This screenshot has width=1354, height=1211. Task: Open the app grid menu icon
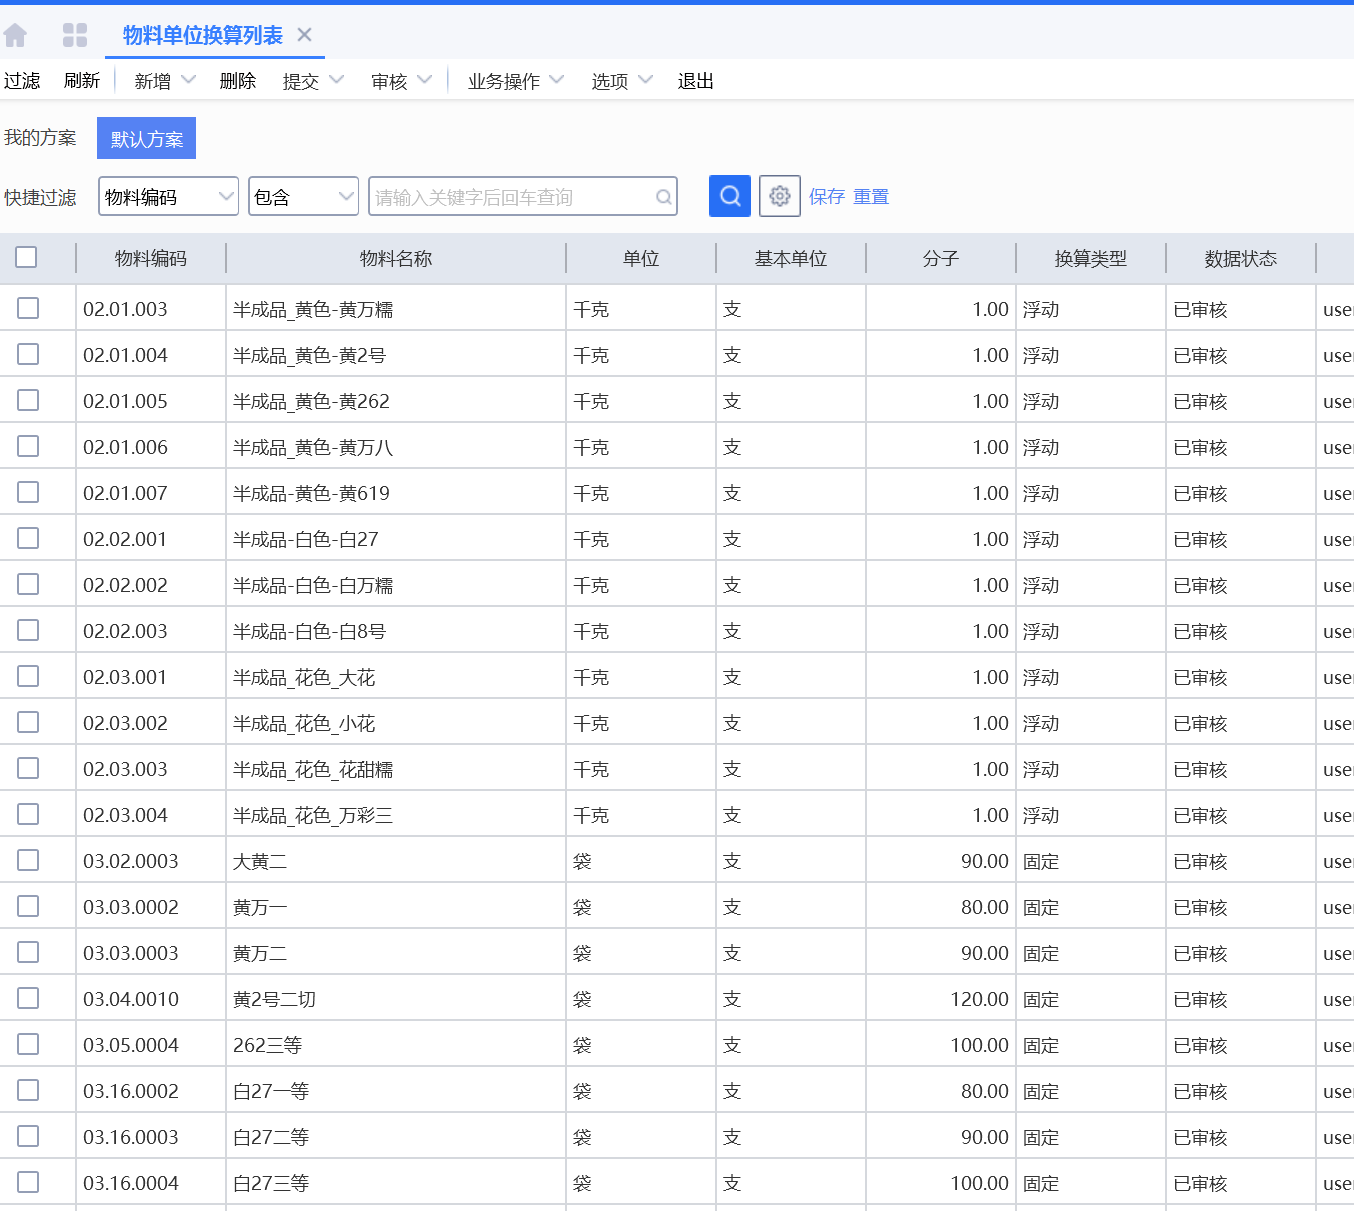click(75, 36)
